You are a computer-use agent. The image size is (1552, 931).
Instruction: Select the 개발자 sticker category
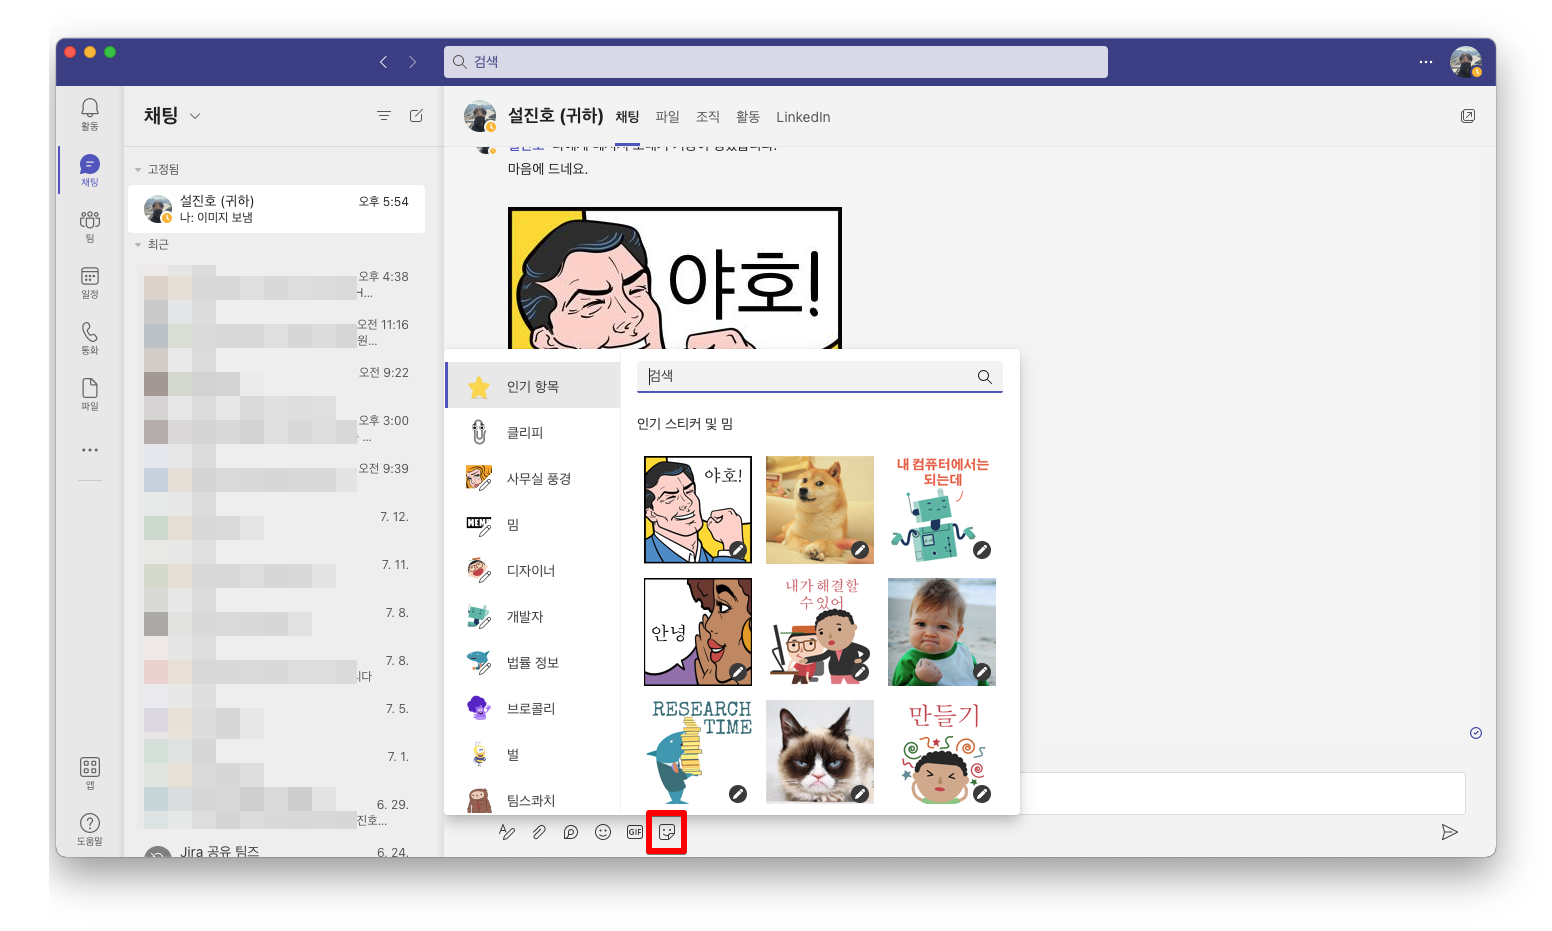pos(533,616)
